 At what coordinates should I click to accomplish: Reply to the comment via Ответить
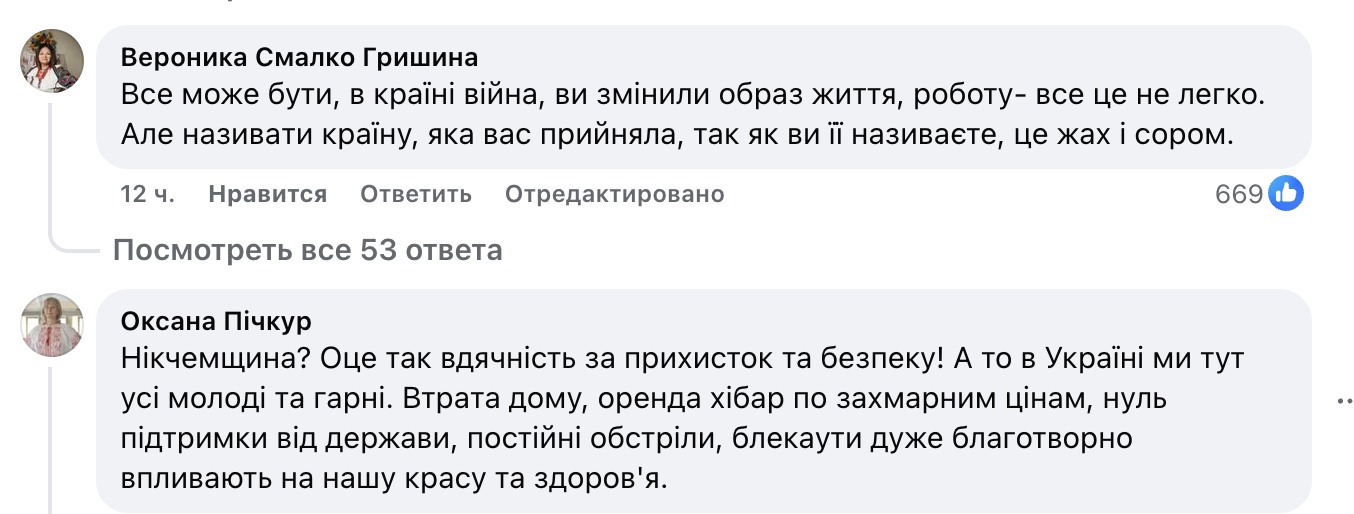415,194
